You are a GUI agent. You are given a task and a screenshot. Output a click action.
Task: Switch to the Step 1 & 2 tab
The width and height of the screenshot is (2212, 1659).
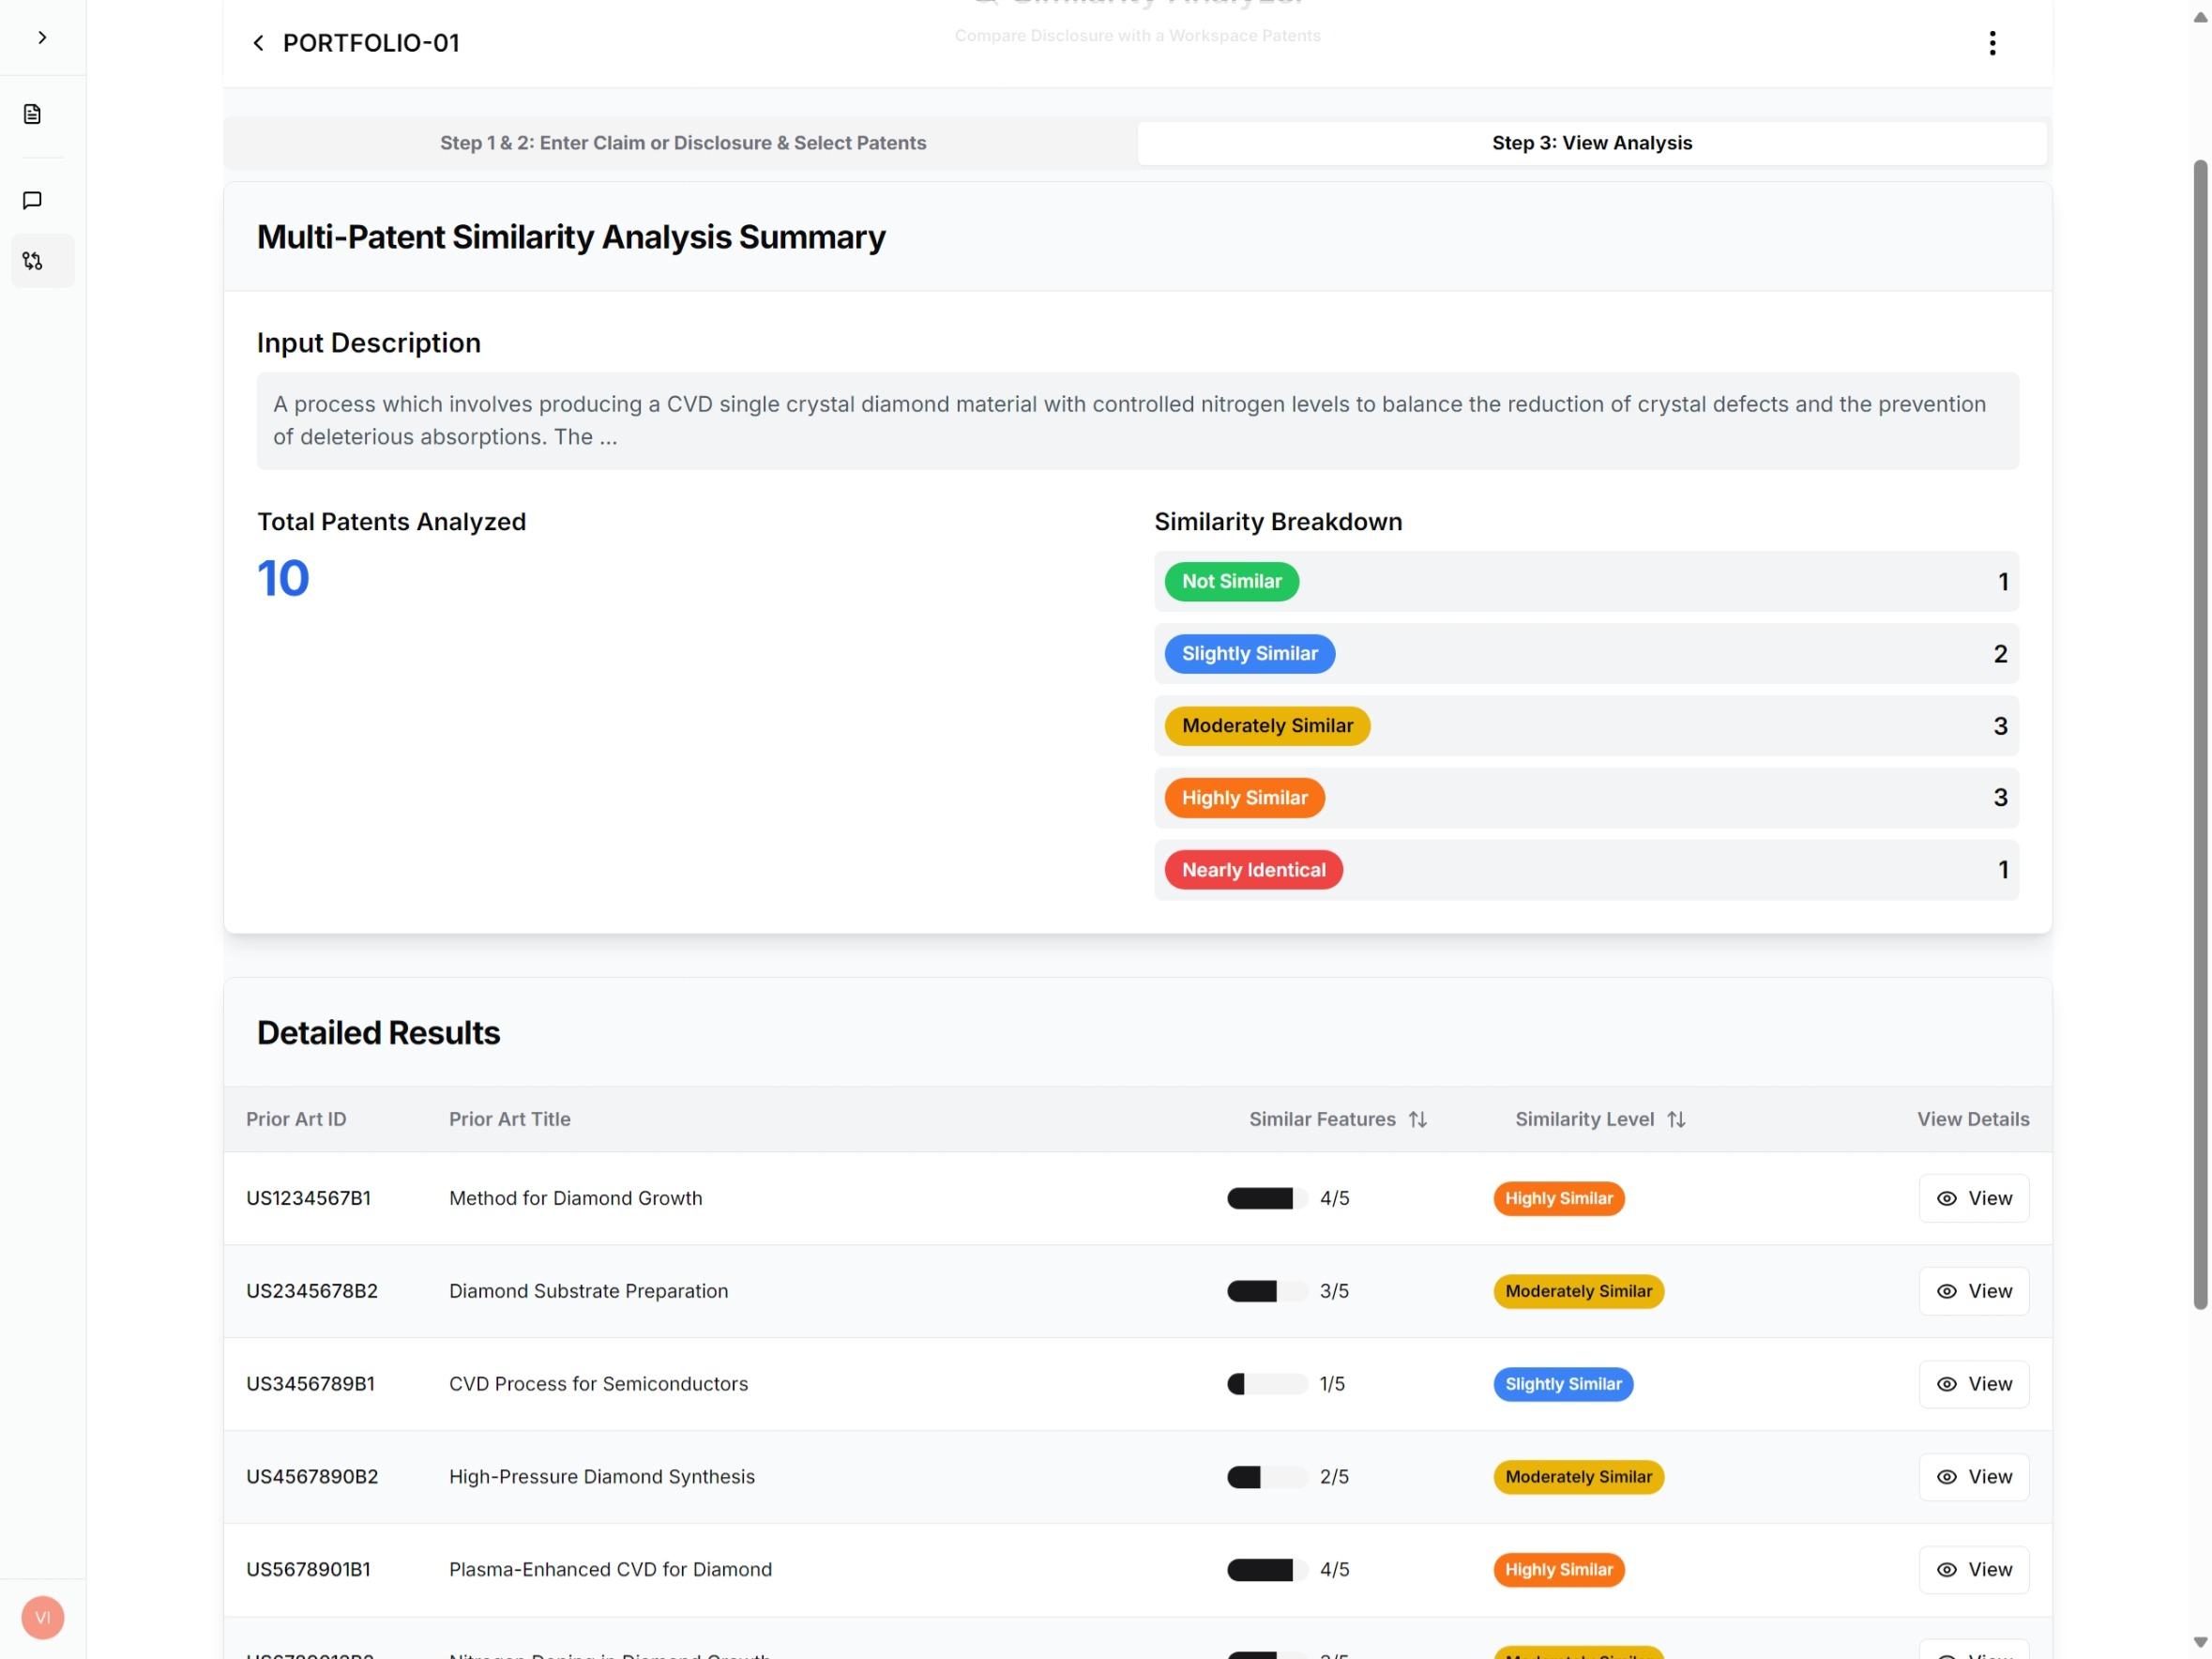pos(683,143)
